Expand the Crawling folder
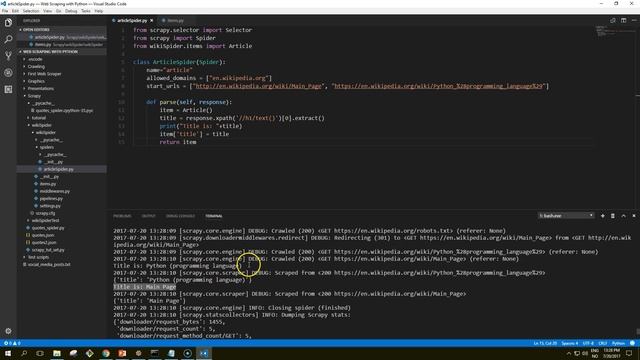The width and height of the screenshot is (640, 360). (x=36, y=67)
